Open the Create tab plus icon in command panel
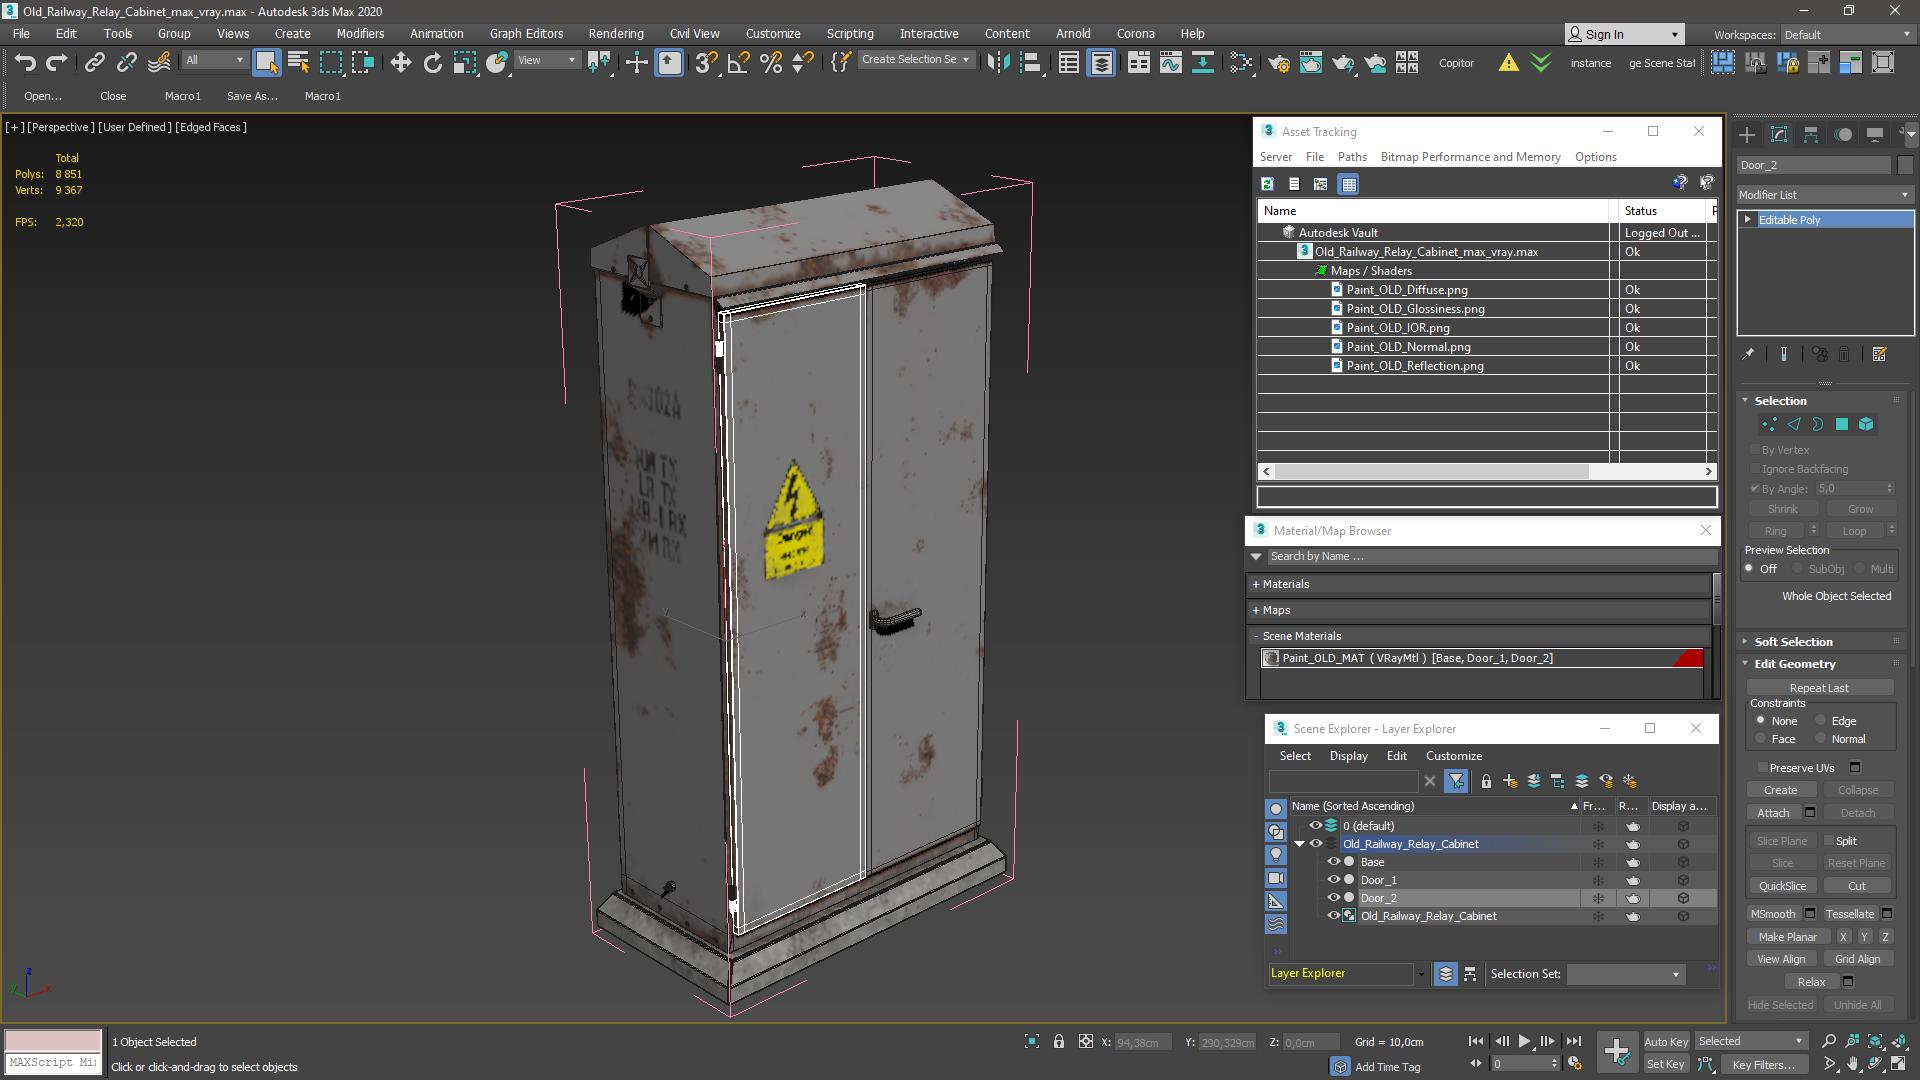This screenshot has width=1920, height=1080. pyautogui.click(x=1746, y=134)
